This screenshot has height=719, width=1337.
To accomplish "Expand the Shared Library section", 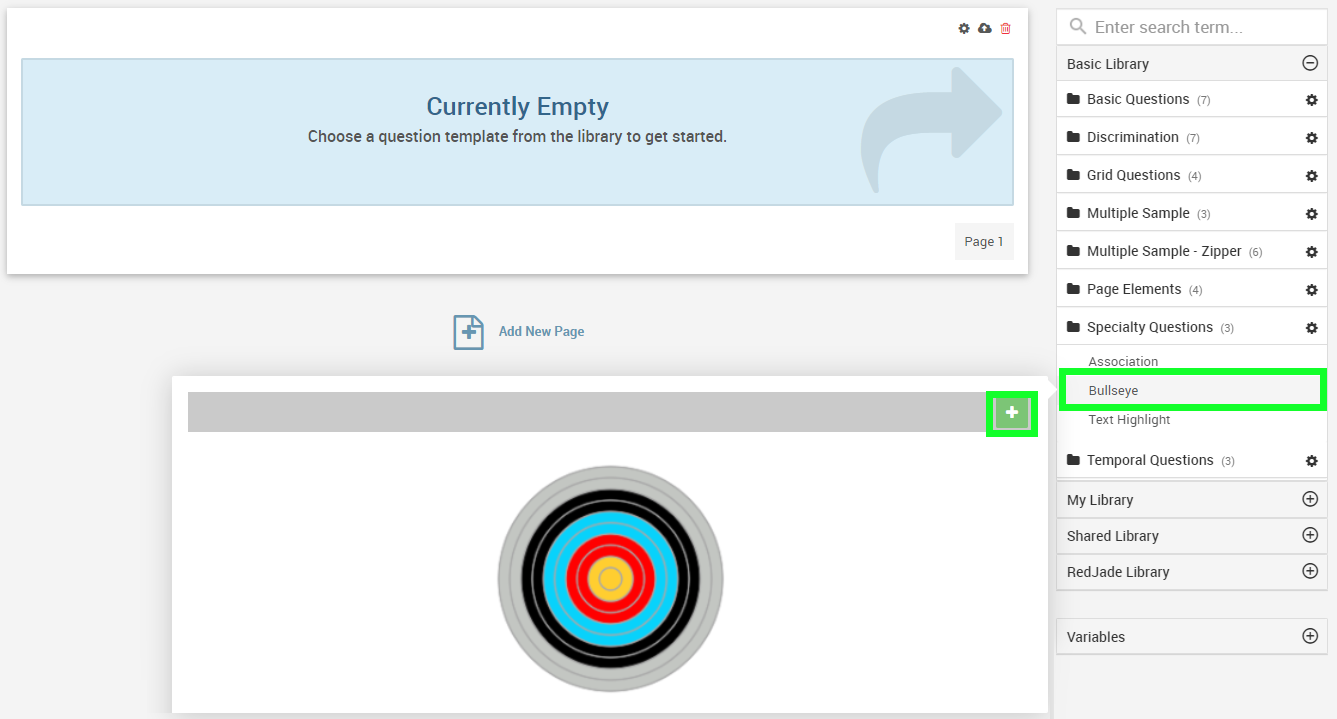I will [1310, 535].
